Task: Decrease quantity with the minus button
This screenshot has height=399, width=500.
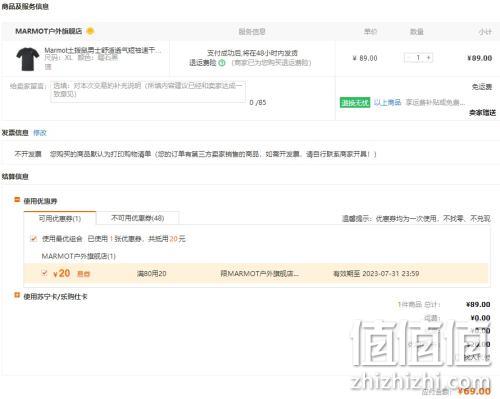Action: [409, 58]
